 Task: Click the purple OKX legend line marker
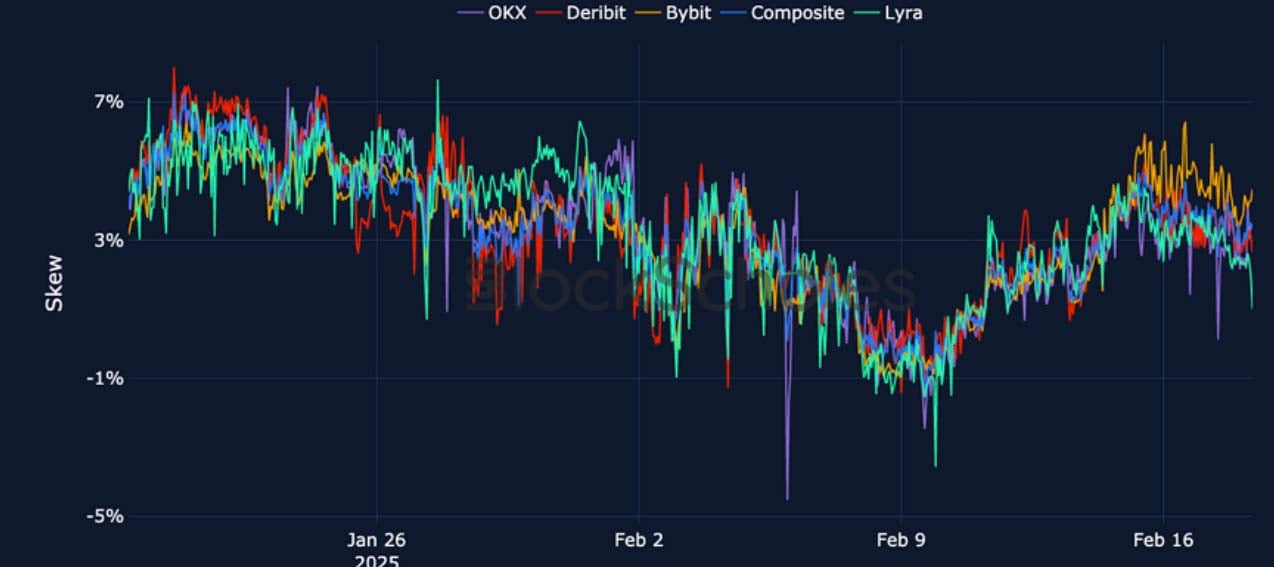[470, 13]
